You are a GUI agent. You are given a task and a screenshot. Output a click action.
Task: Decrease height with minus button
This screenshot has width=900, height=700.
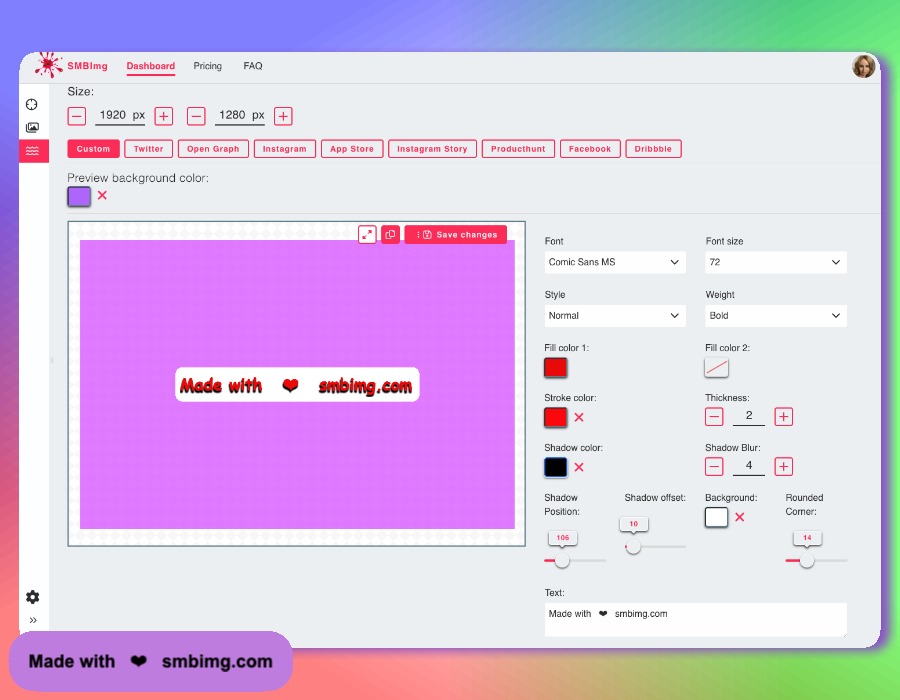tap(196, 116)
